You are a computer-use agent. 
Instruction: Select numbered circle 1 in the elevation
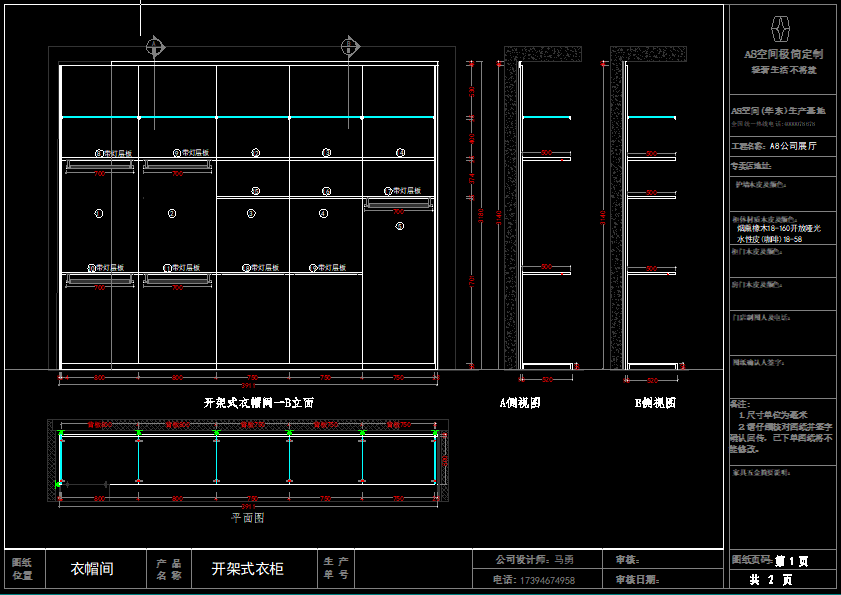(98, 213)
